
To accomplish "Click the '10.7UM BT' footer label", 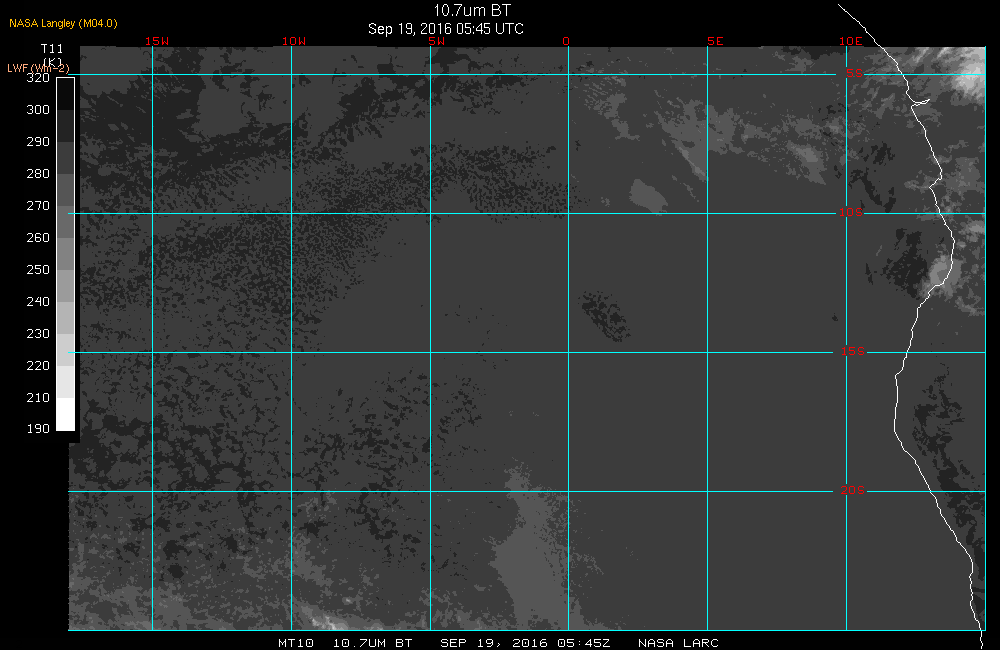I will pos(372,643).
